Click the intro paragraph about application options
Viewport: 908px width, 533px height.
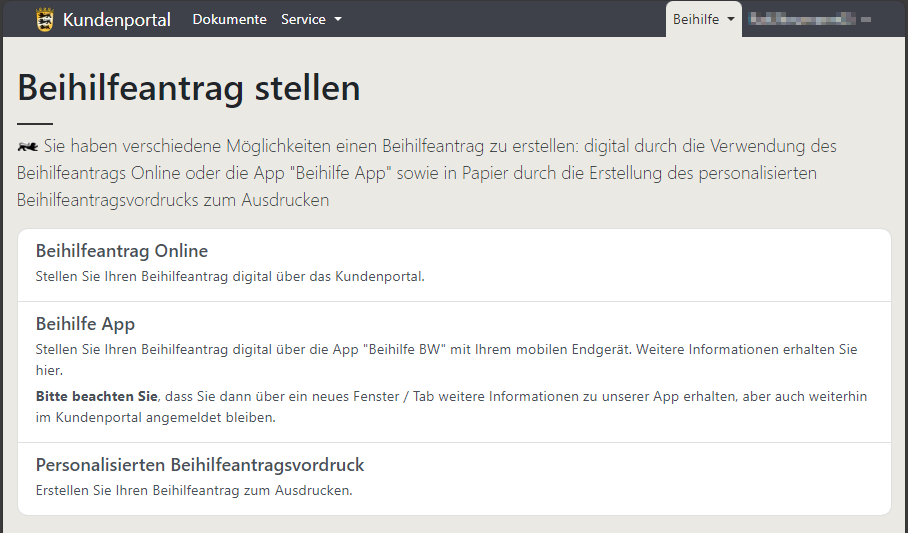(427, 173)
